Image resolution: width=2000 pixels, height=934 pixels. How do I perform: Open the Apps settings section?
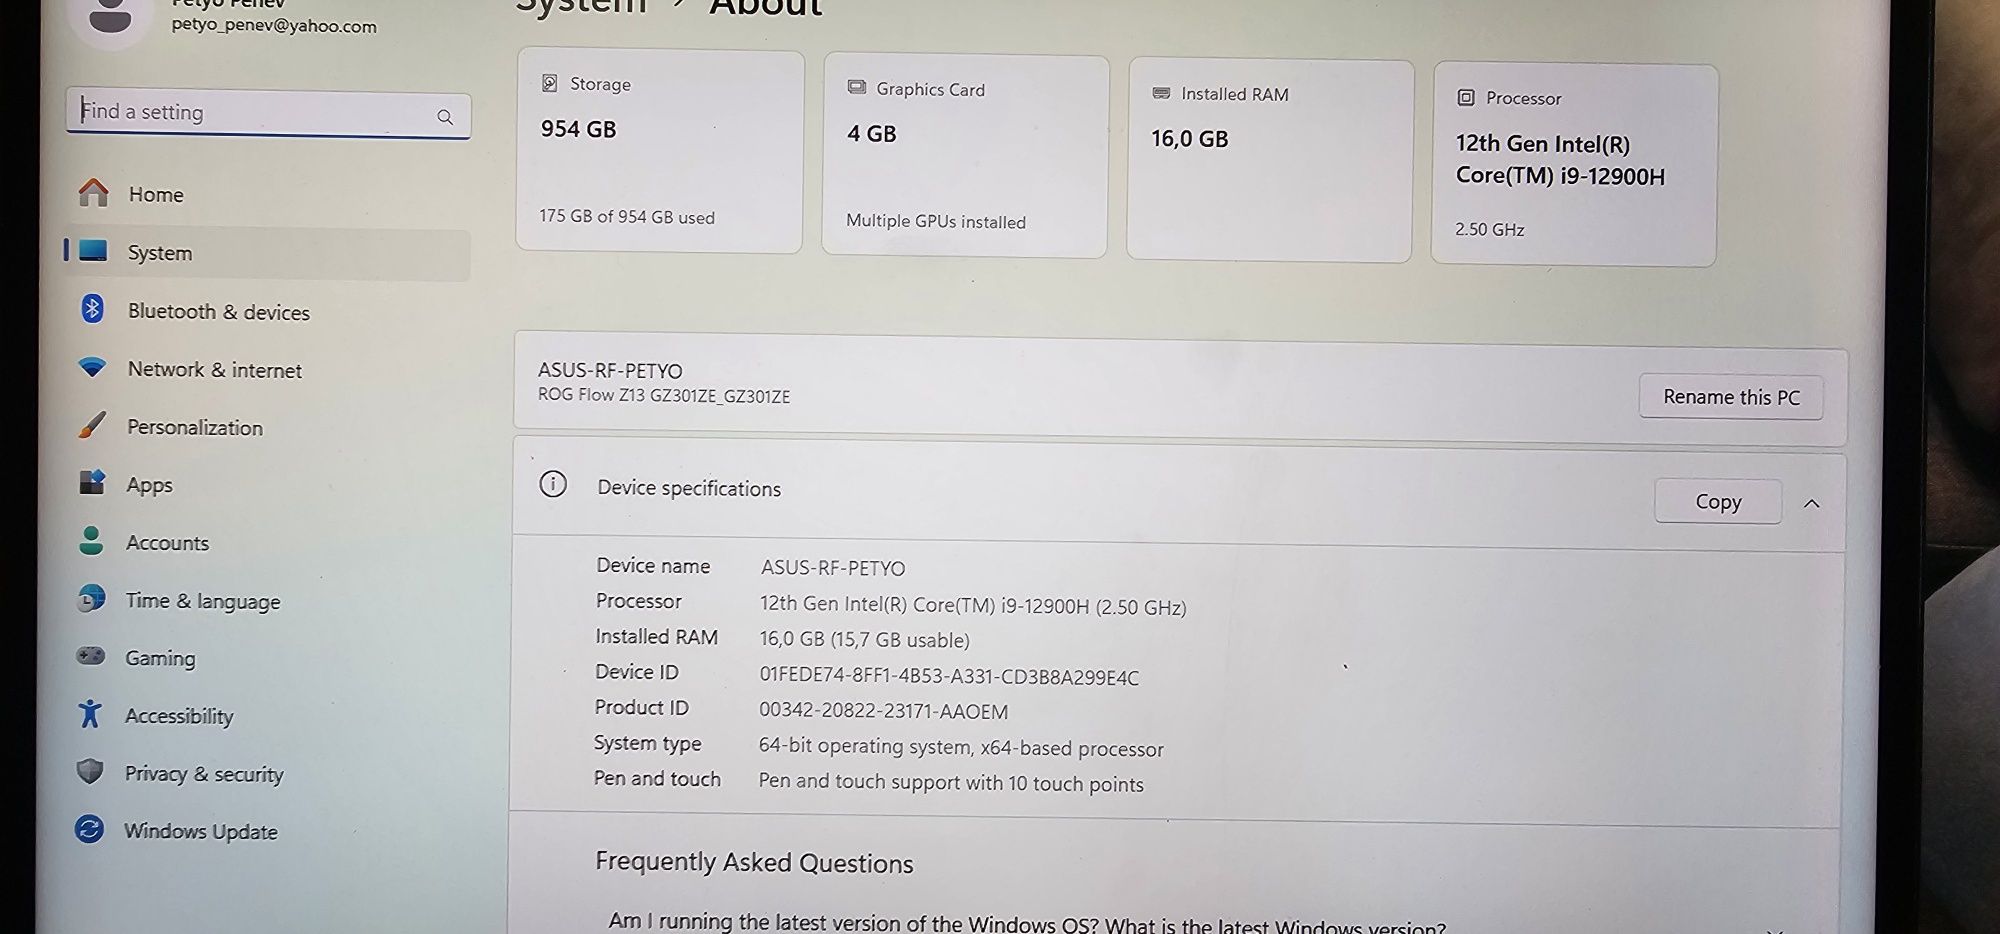coord(268,484)
